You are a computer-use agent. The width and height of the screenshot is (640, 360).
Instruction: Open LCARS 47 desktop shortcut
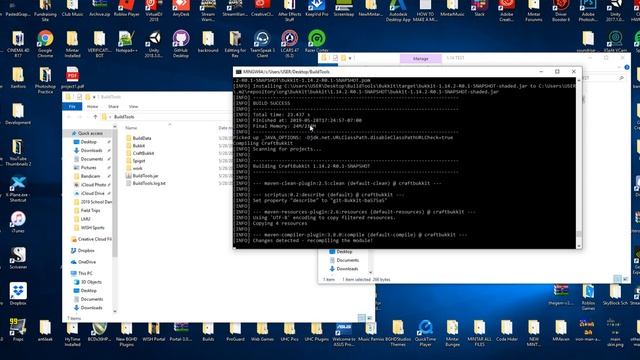tap(289, 43)
